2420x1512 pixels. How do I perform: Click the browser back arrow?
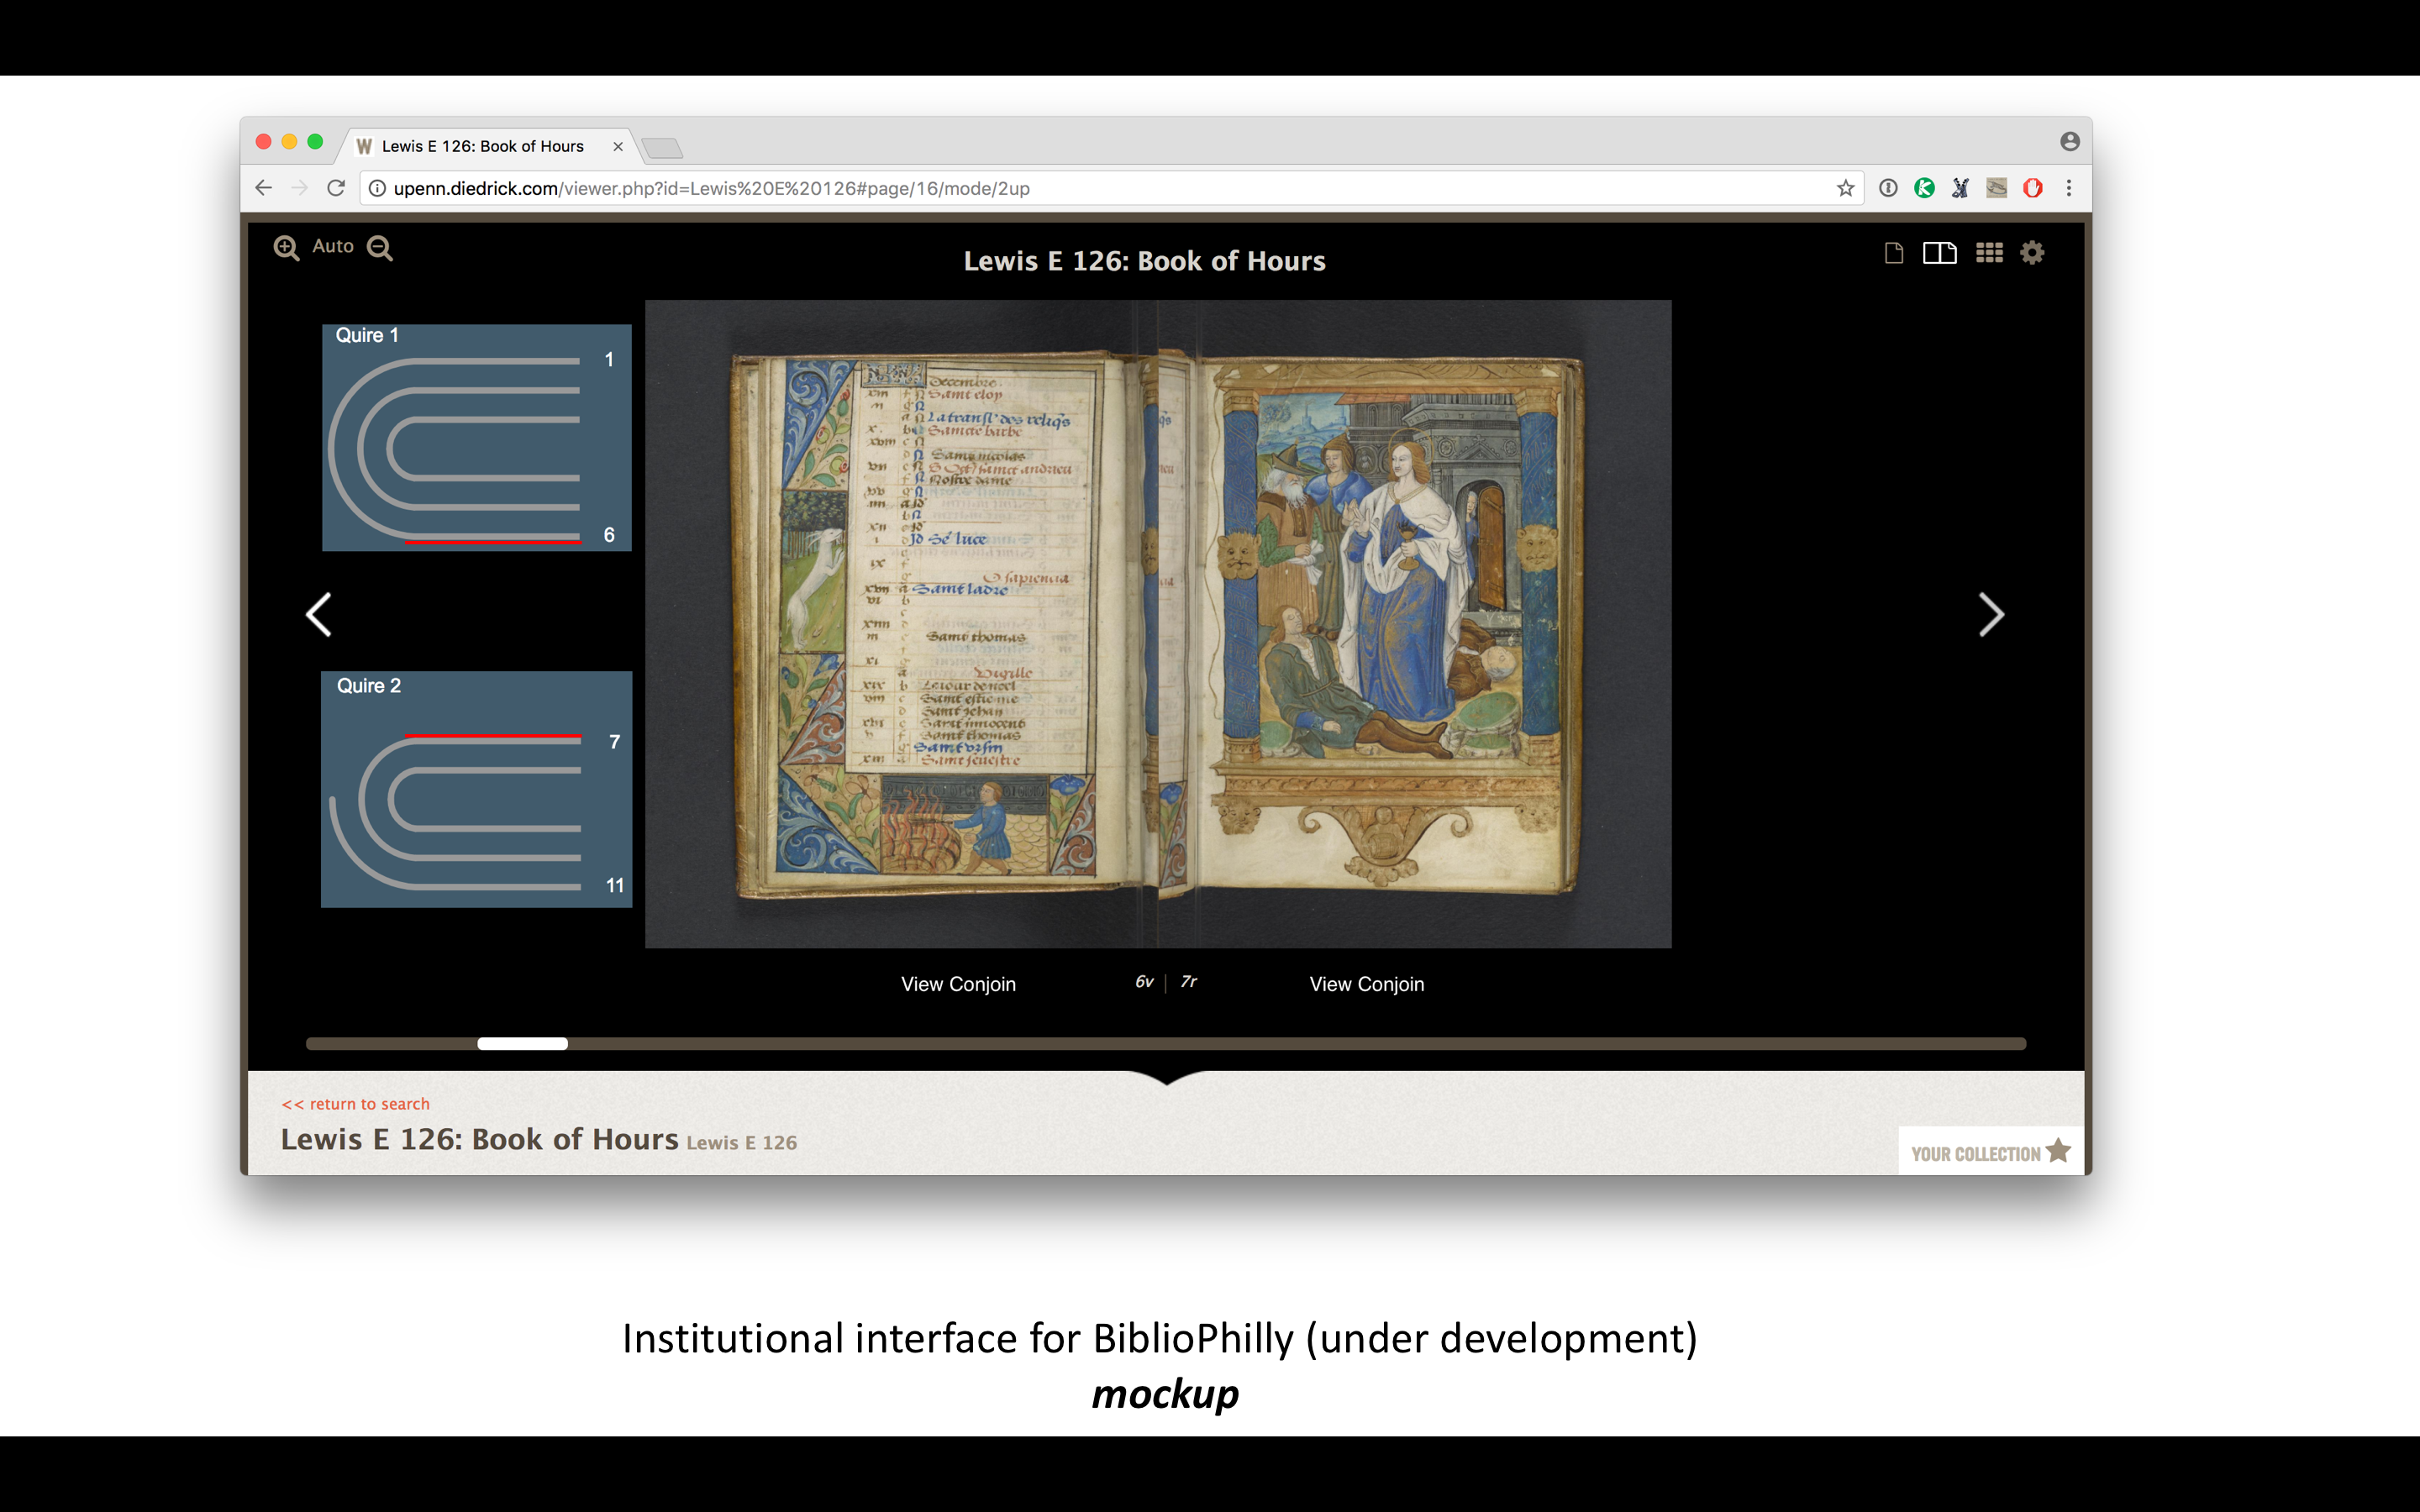click(263, 188)
